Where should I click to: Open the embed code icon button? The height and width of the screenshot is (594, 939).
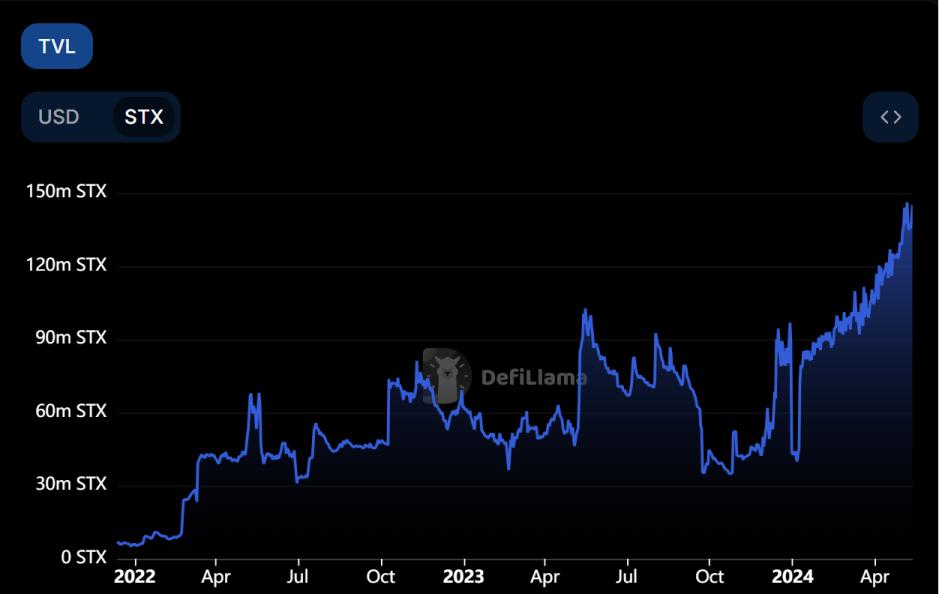coord(890,117)
